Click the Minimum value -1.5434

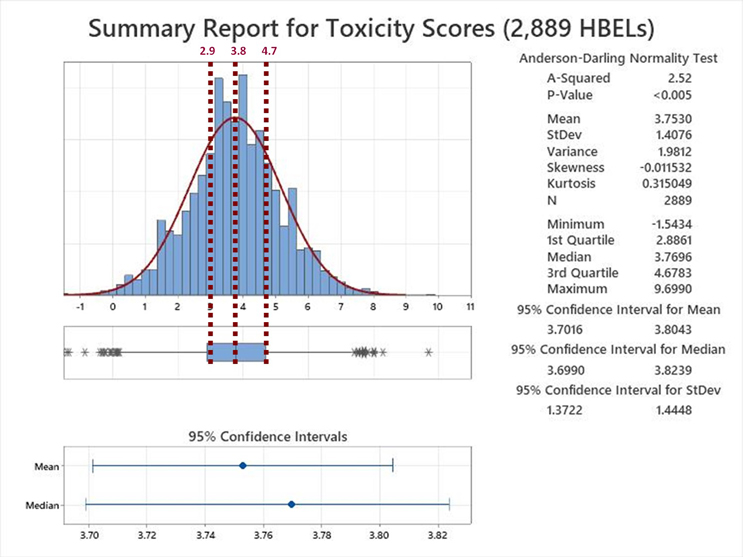click(x=671, y=224)
